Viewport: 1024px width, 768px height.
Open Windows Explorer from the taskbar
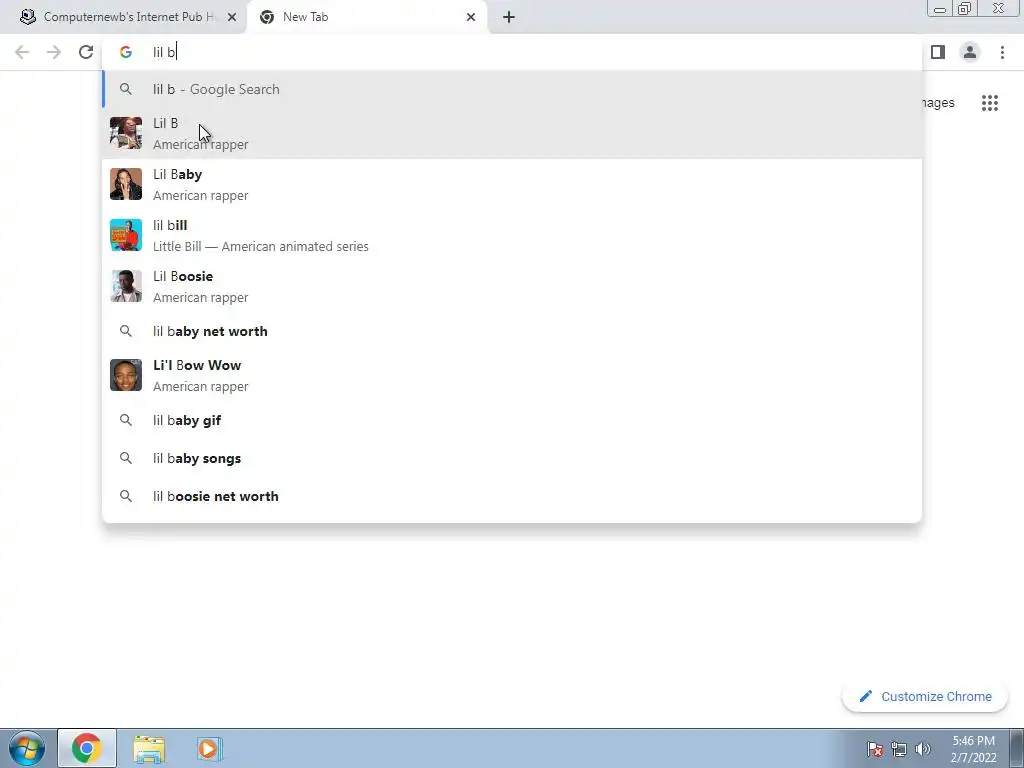pos(149,748)
